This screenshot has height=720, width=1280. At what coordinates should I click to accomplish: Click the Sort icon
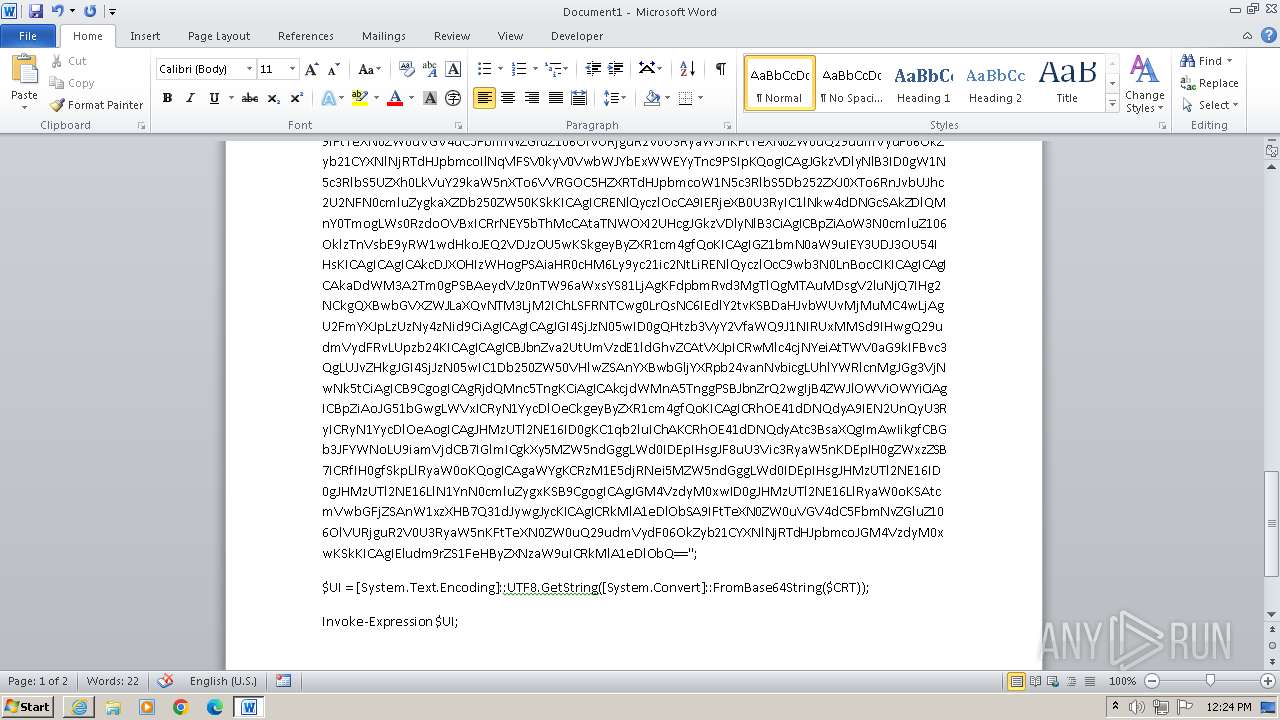tap(687, 69)
